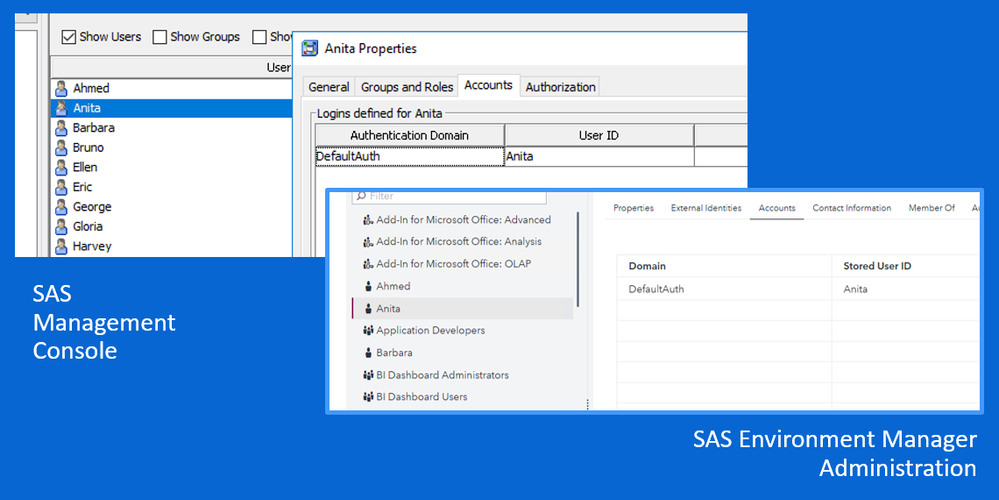
Task: Click role icon for Add-In for Microsoft Office: Advanced
Action: (x=368, y=220)
